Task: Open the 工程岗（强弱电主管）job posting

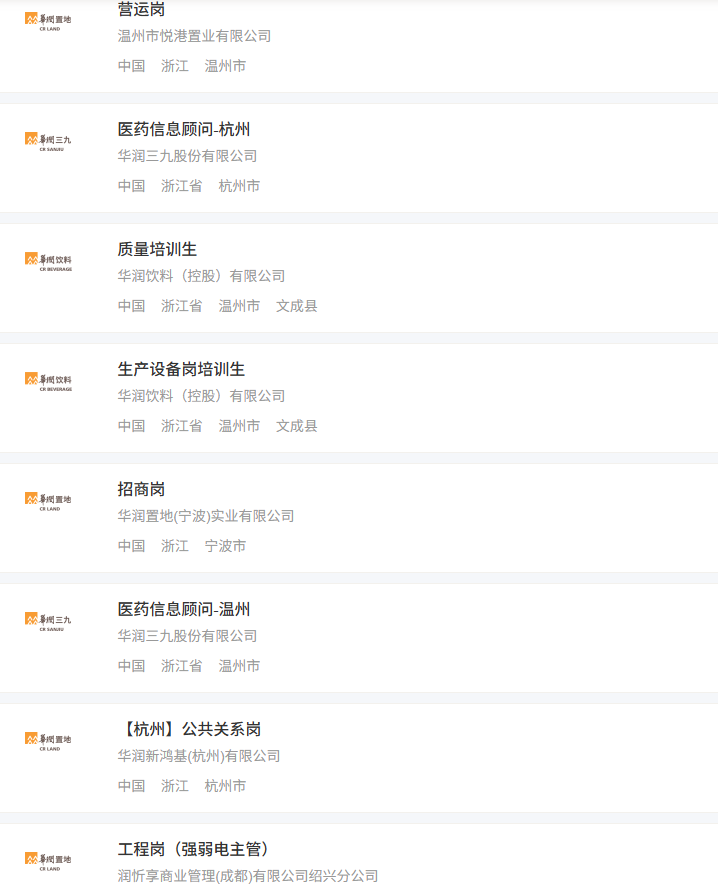Action: (193, 849)
